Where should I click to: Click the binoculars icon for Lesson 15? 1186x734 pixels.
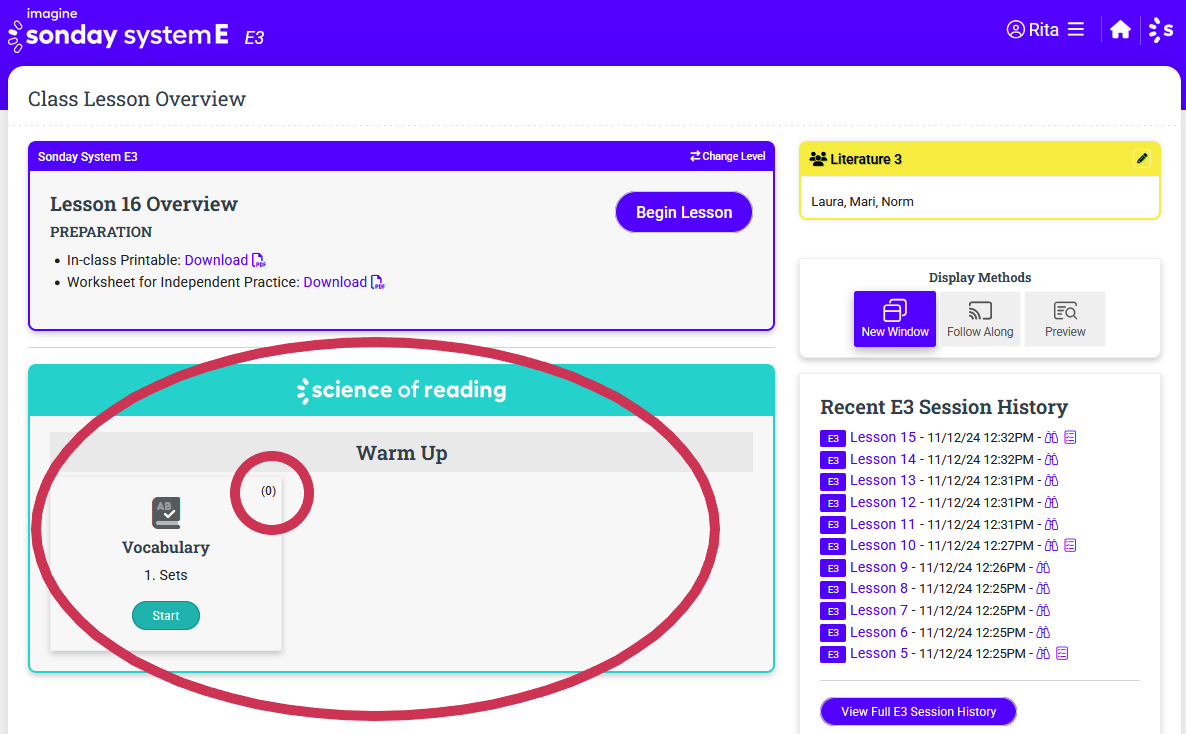(x=1051, y=437)
